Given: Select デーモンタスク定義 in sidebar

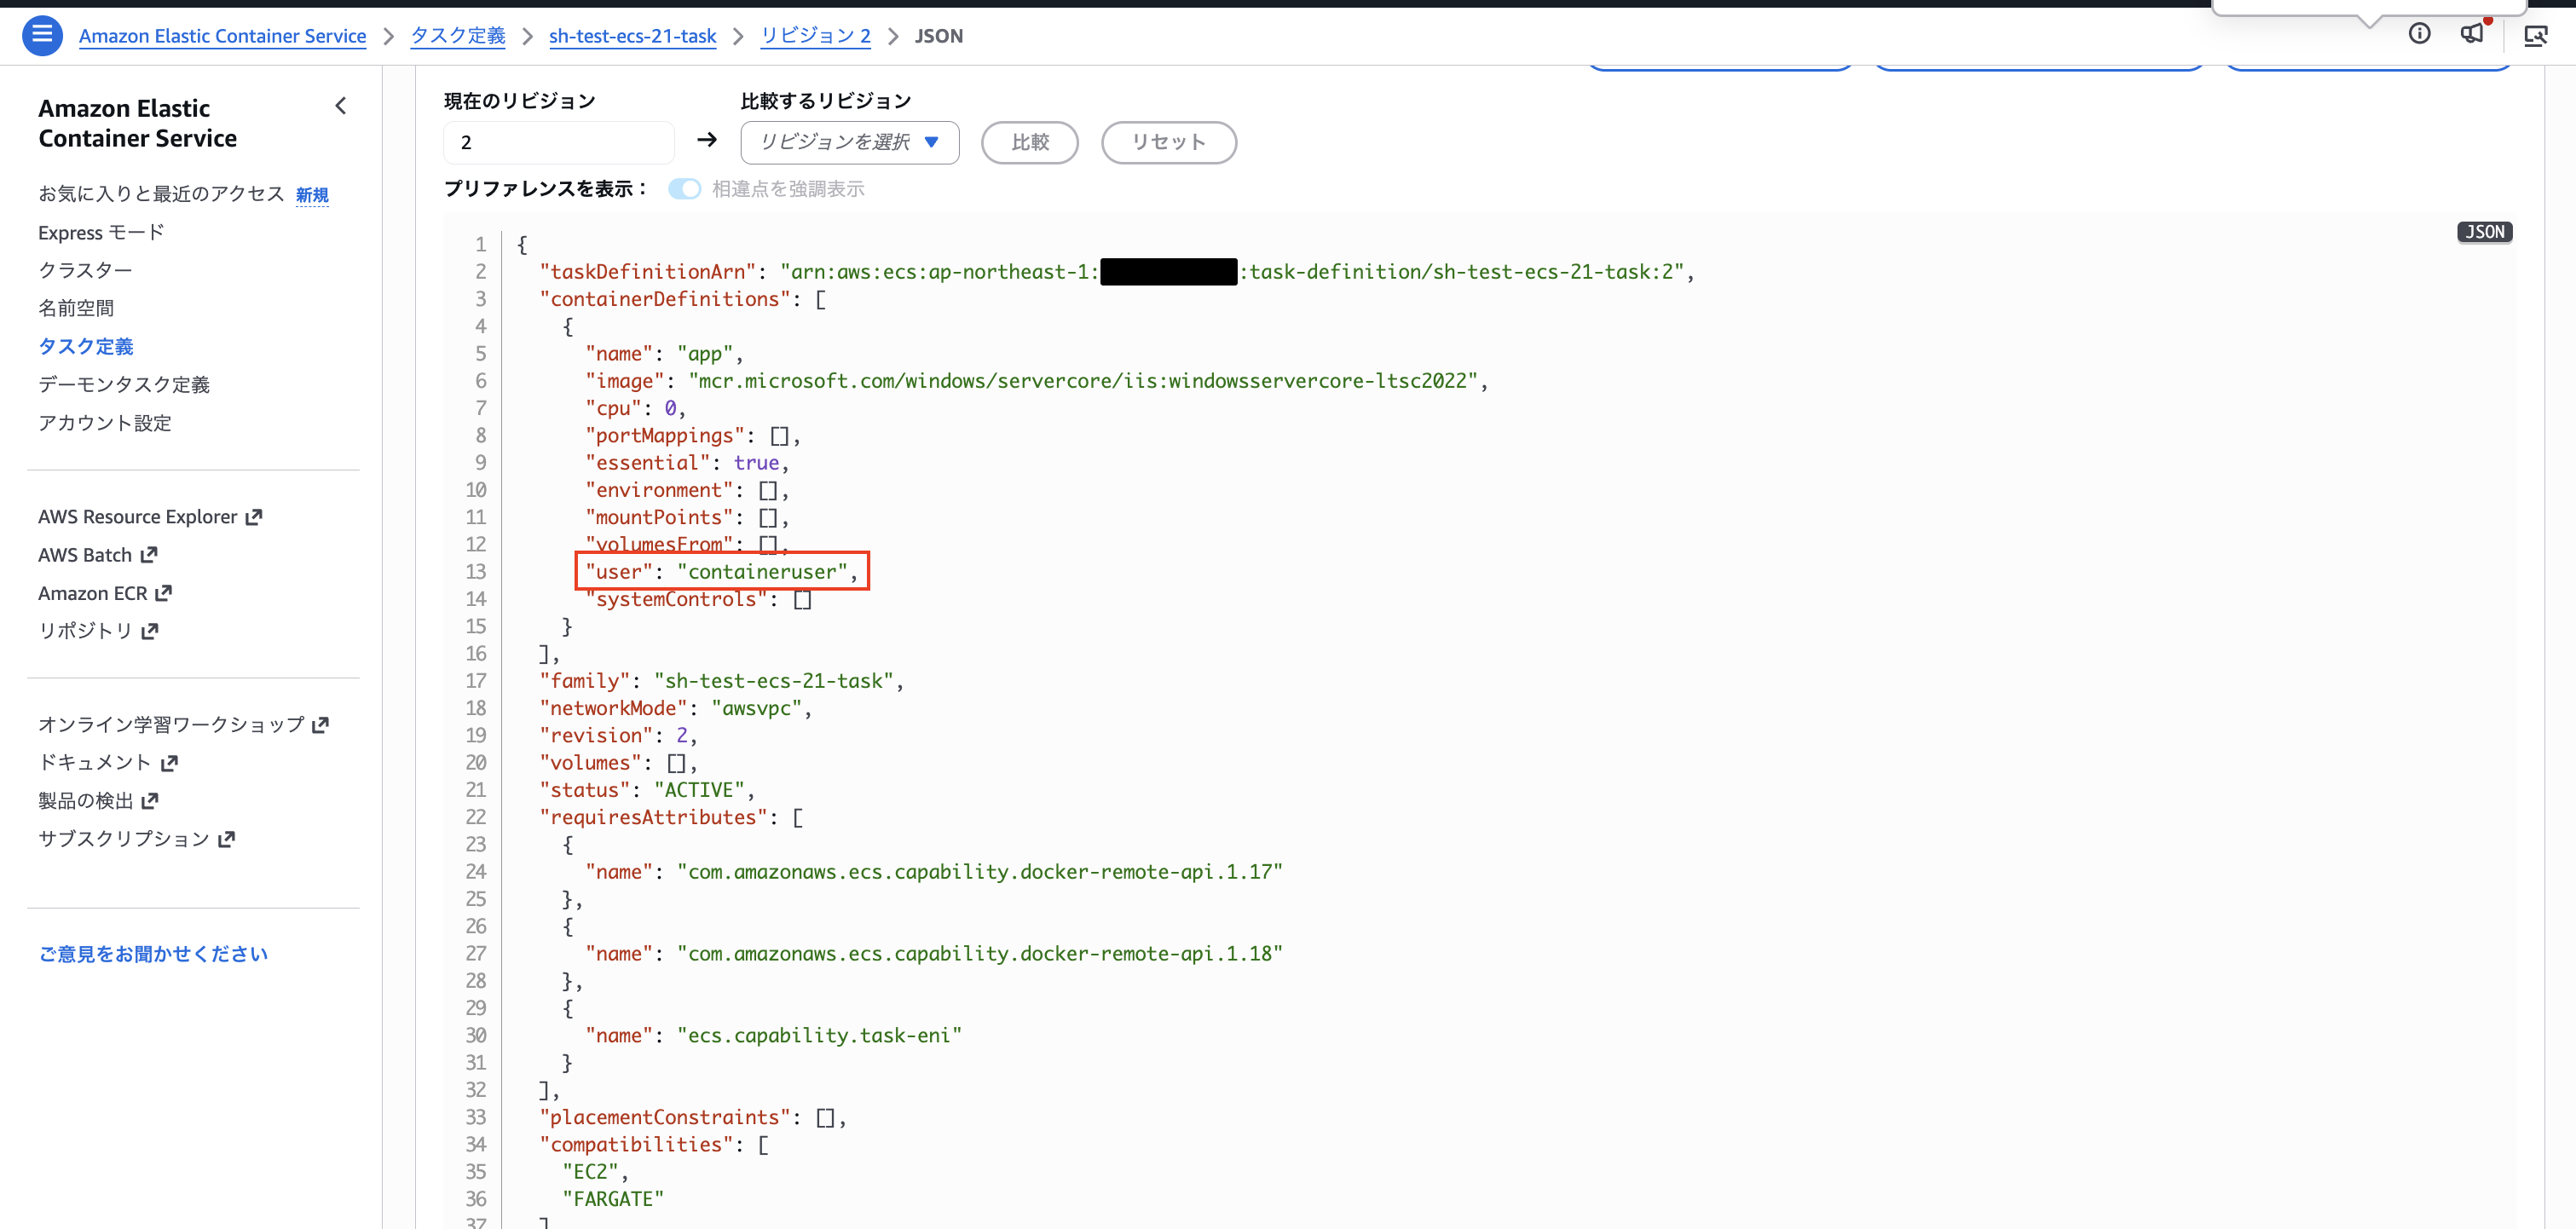Looking at the screenshot, I should 124,385.
